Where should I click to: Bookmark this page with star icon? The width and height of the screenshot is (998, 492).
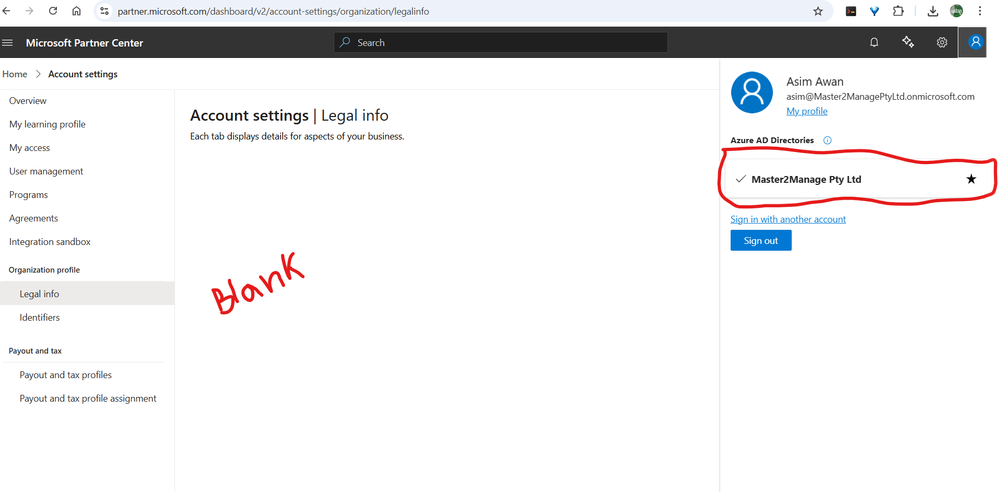click(818, 11)
